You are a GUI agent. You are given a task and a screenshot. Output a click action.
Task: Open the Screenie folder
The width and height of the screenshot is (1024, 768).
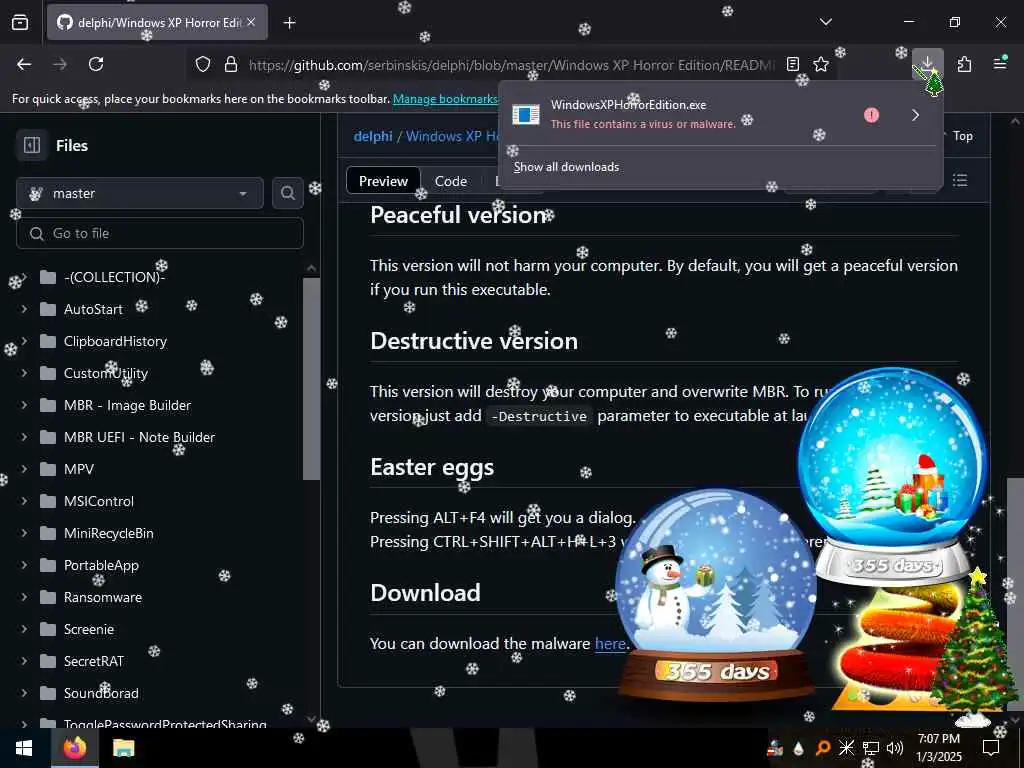89,629
